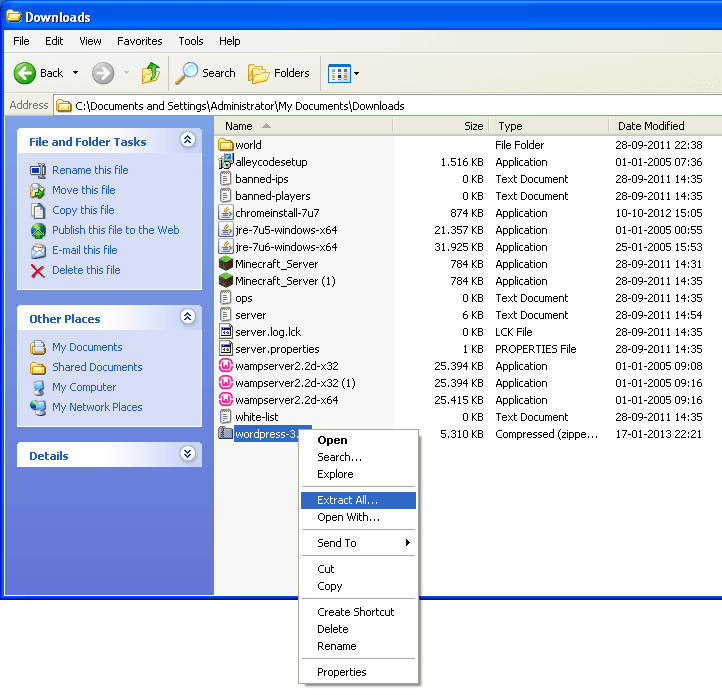This screenshot has height=695, width=722.
Task: Open the Favorites menu
Action: (x=139, y=41)
